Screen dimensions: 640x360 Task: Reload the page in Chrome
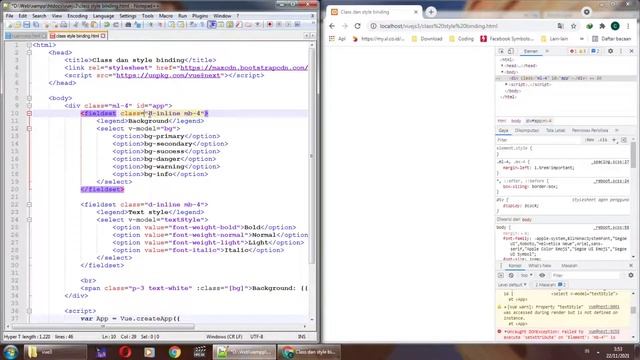pyautogui.click(x=358, y=26)
